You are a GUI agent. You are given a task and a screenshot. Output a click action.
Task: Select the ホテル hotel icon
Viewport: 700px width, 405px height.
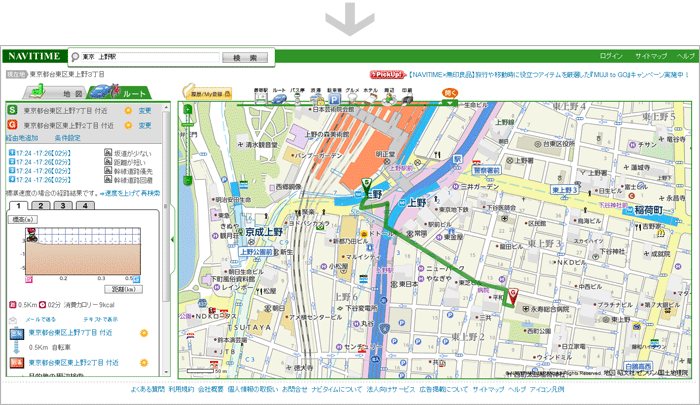coord(371,96)
